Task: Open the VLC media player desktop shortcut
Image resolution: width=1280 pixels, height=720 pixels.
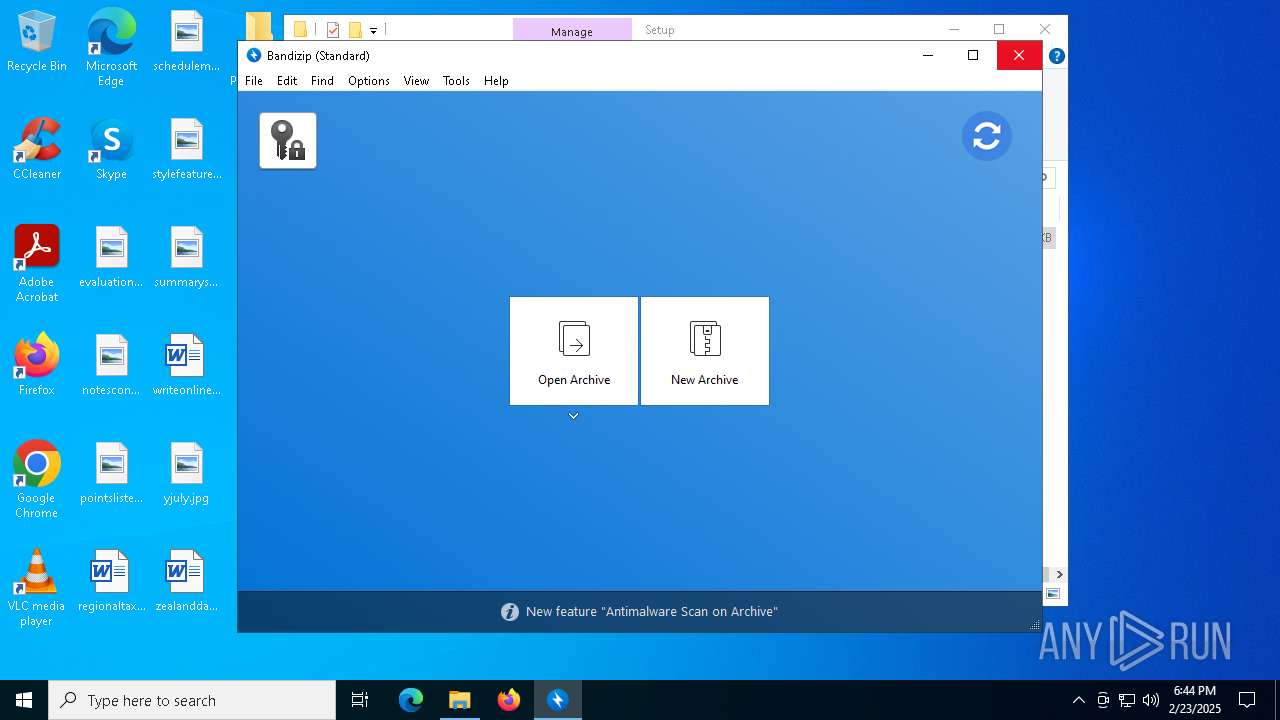Action: click(x=37, y=588)
